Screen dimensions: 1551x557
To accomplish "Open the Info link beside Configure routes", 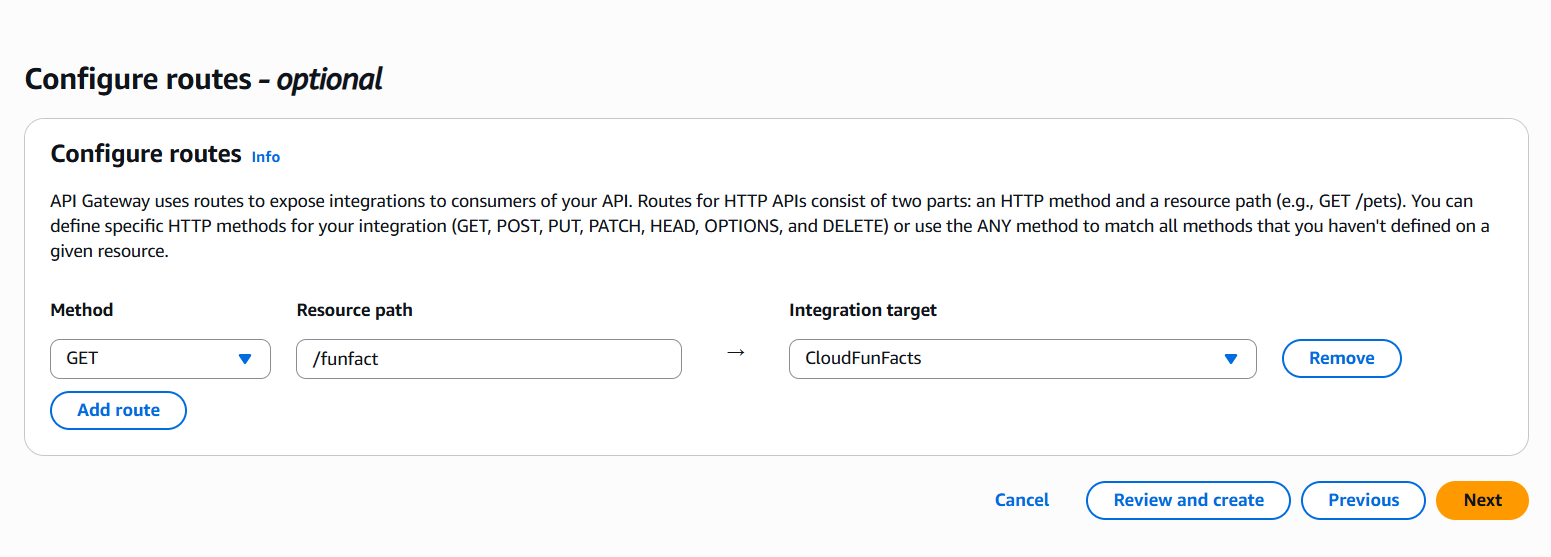I will point(266,157).
